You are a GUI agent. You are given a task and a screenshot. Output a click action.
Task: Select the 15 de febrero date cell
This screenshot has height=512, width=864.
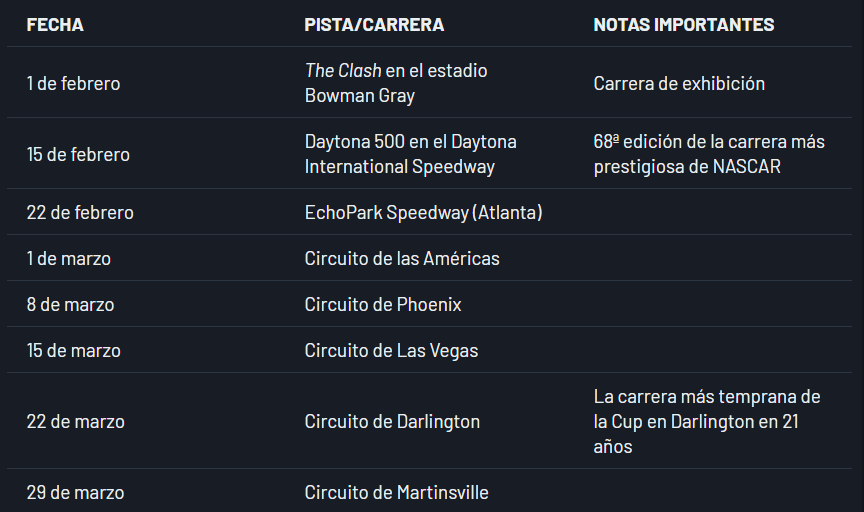tap(78, 154)
